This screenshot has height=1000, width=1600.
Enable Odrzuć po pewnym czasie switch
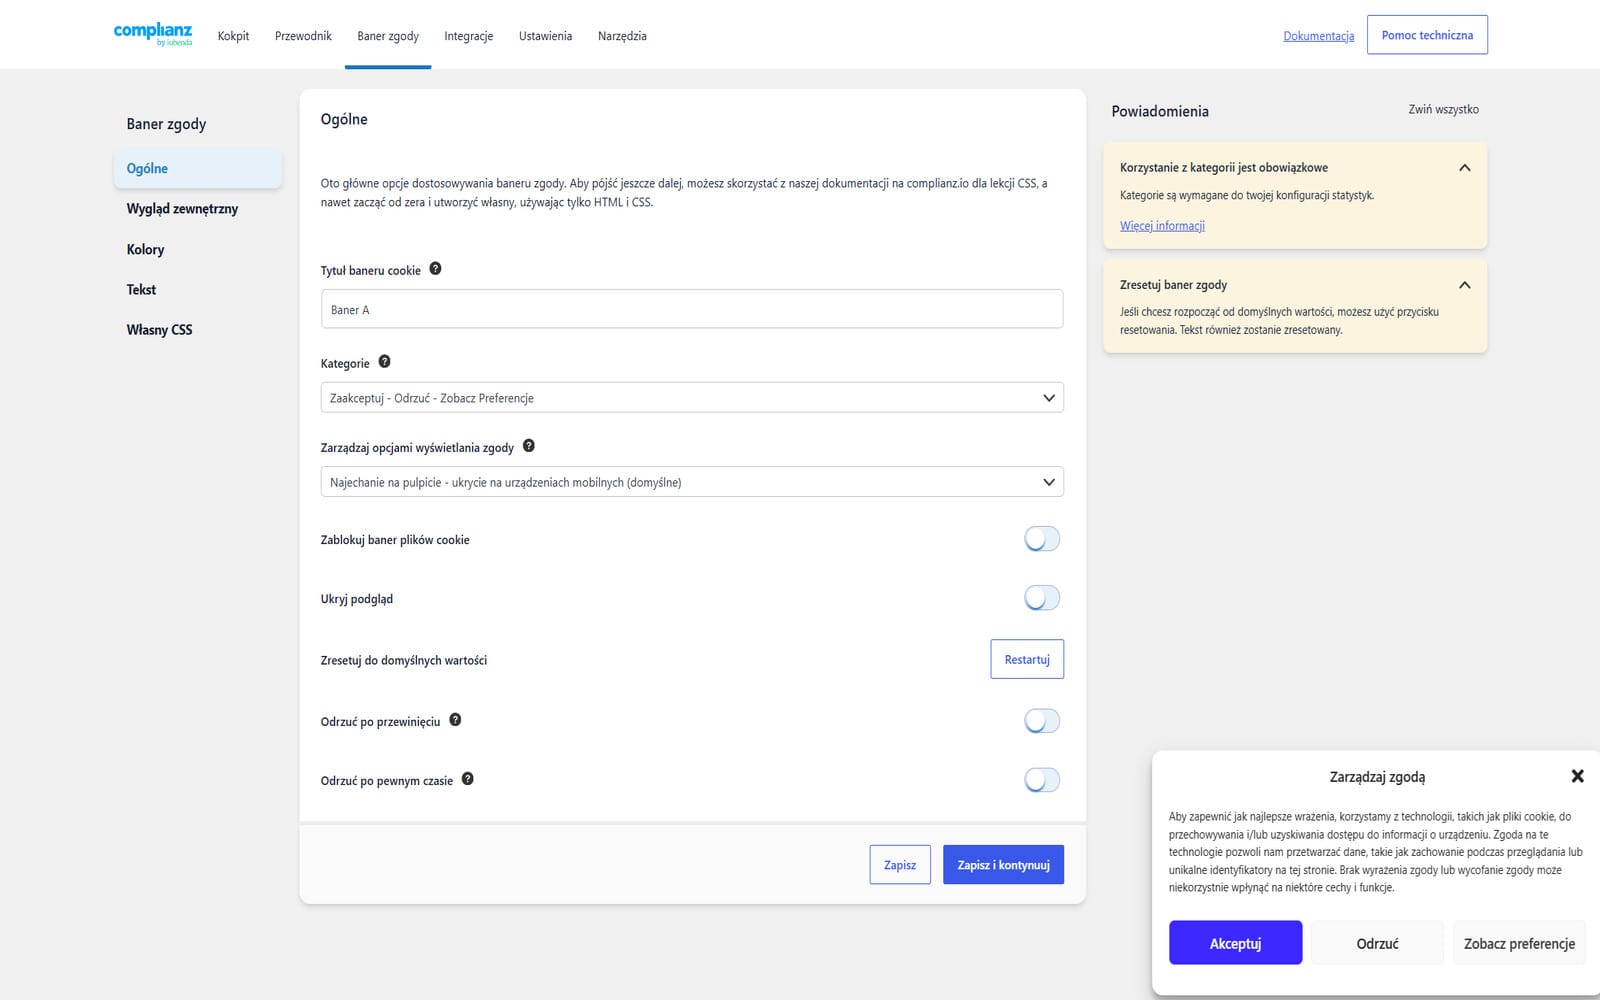coord(1042,780)
